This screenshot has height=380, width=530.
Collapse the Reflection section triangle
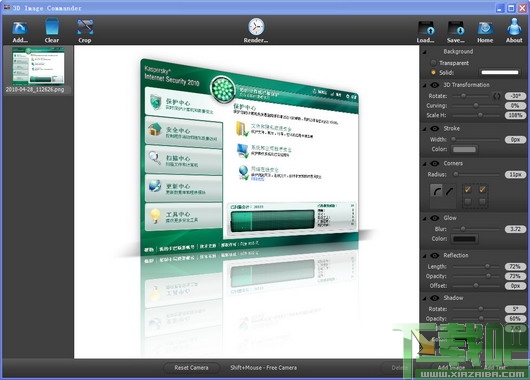424,256
